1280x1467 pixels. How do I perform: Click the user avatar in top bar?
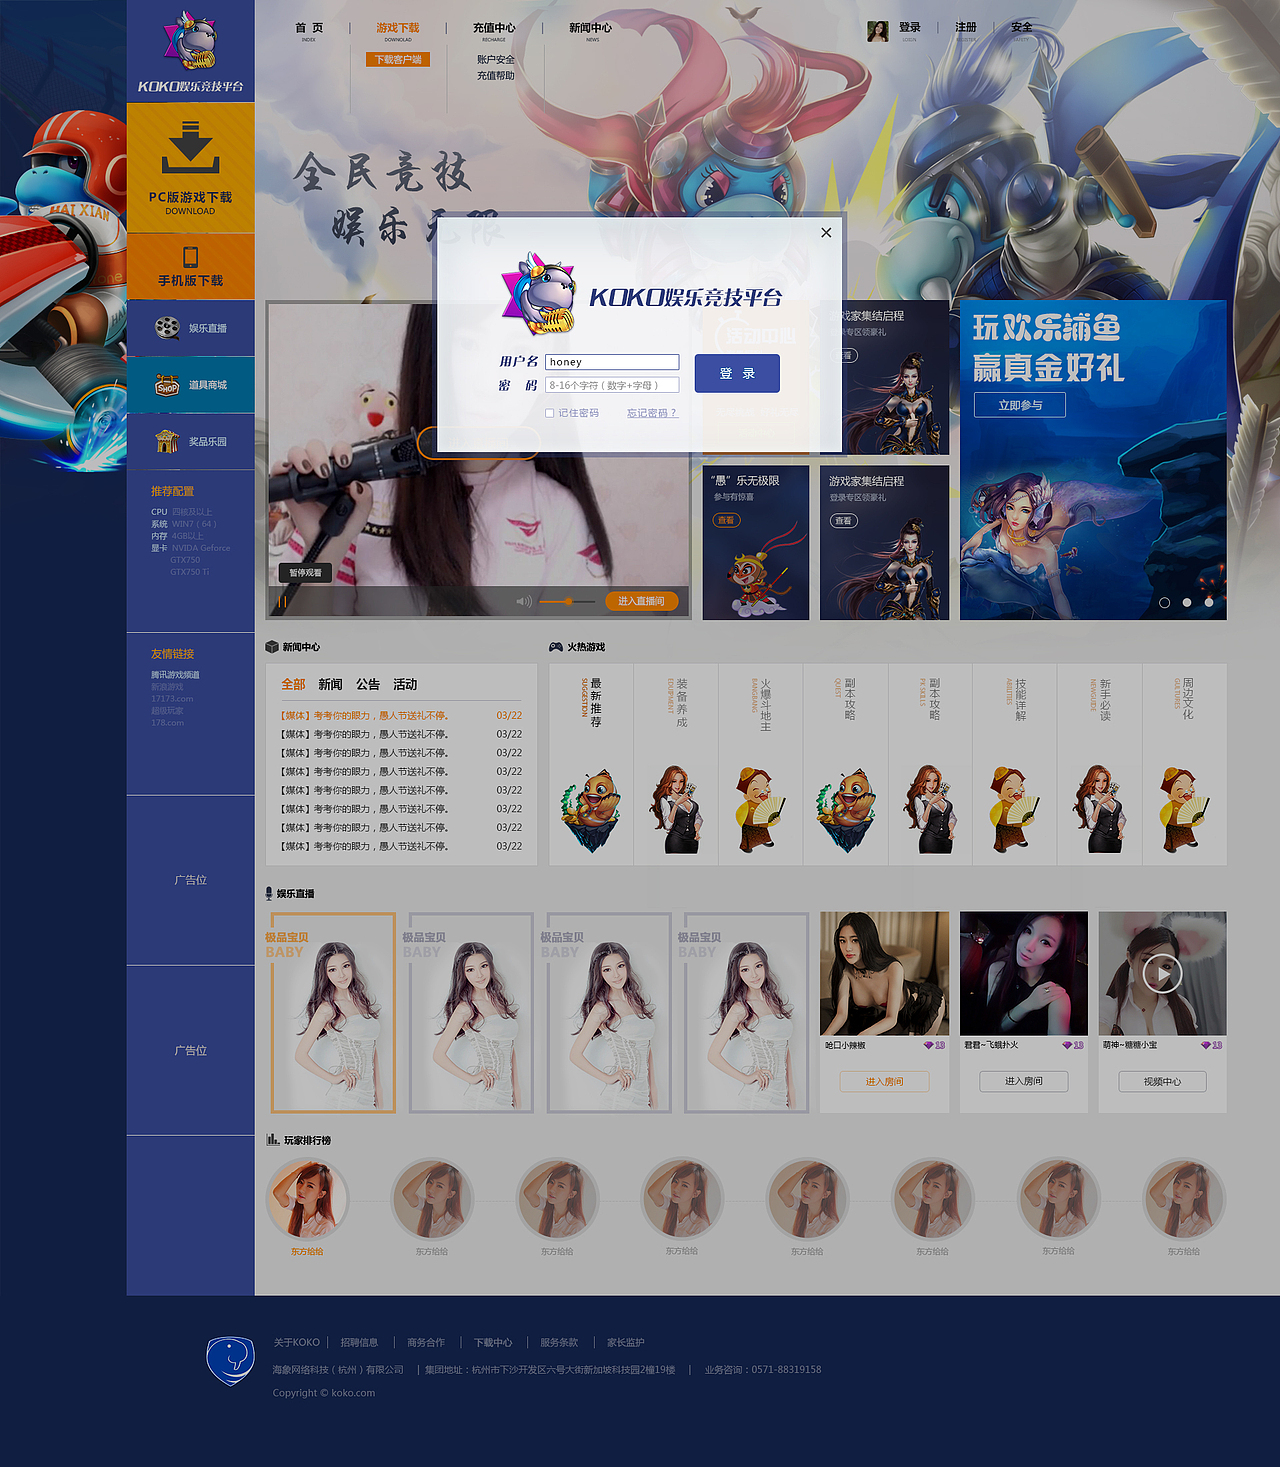point(878,31)
